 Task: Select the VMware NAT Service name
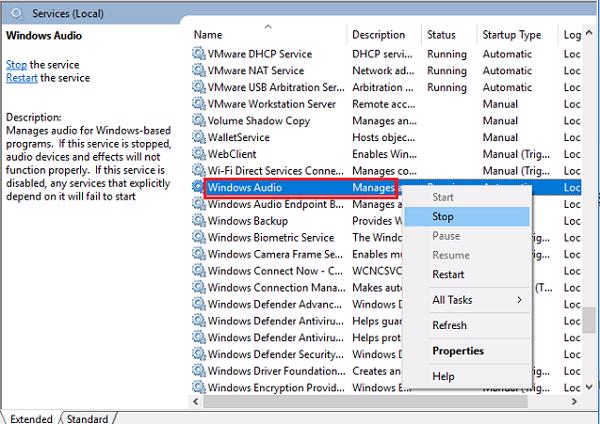256,71
